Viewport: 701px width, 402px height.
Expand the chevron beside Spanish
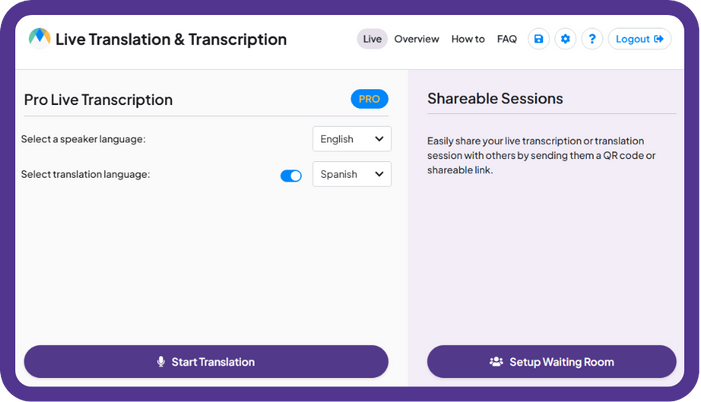[x=379, y=174]
